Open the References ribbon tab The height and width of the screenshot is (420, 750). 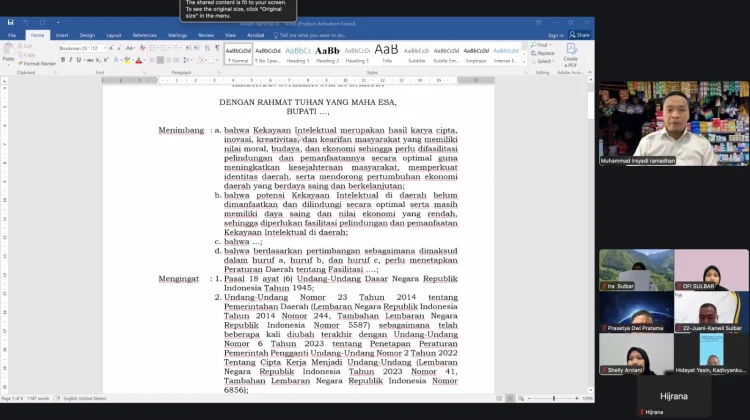click(x=144, y=35)
